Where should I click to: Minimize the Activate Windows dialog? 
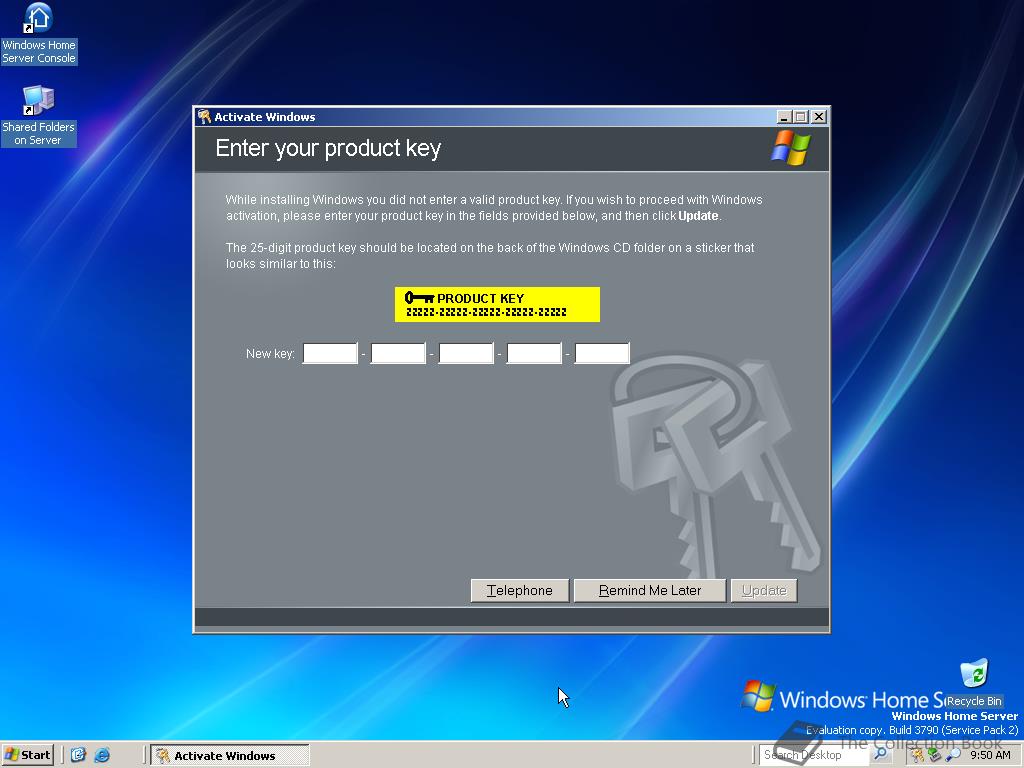pos(784,117)
